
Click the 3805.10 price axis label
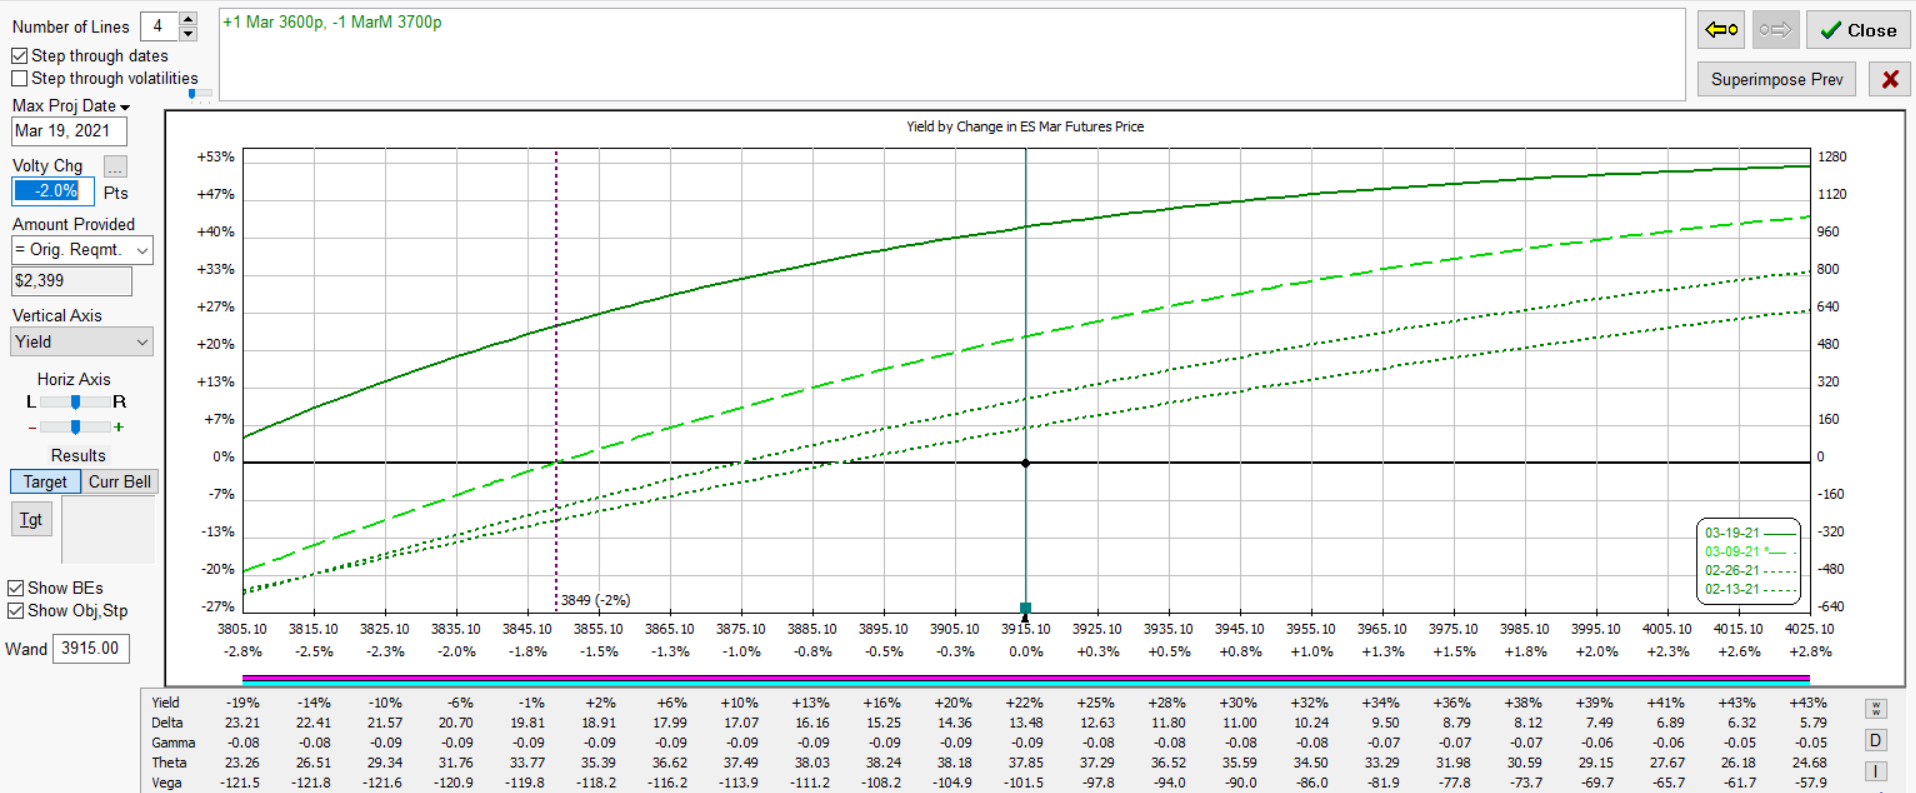tap(242, 629)
